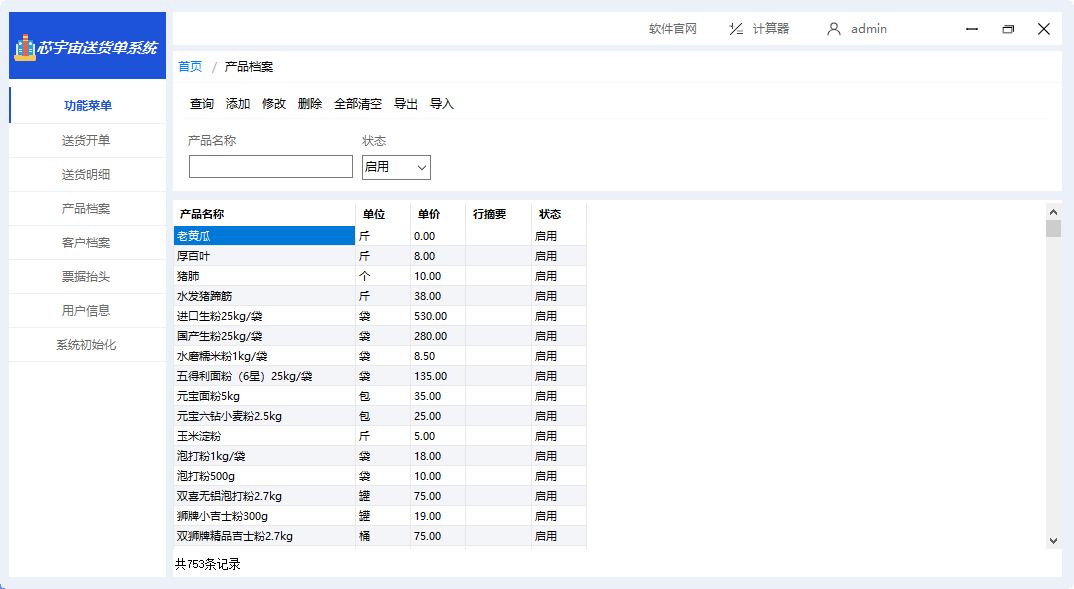This screenshot has width=1074, height=589.
Task: Select the 双喜无铝泡打粉2.7kg row
Action: click(380, 496)
